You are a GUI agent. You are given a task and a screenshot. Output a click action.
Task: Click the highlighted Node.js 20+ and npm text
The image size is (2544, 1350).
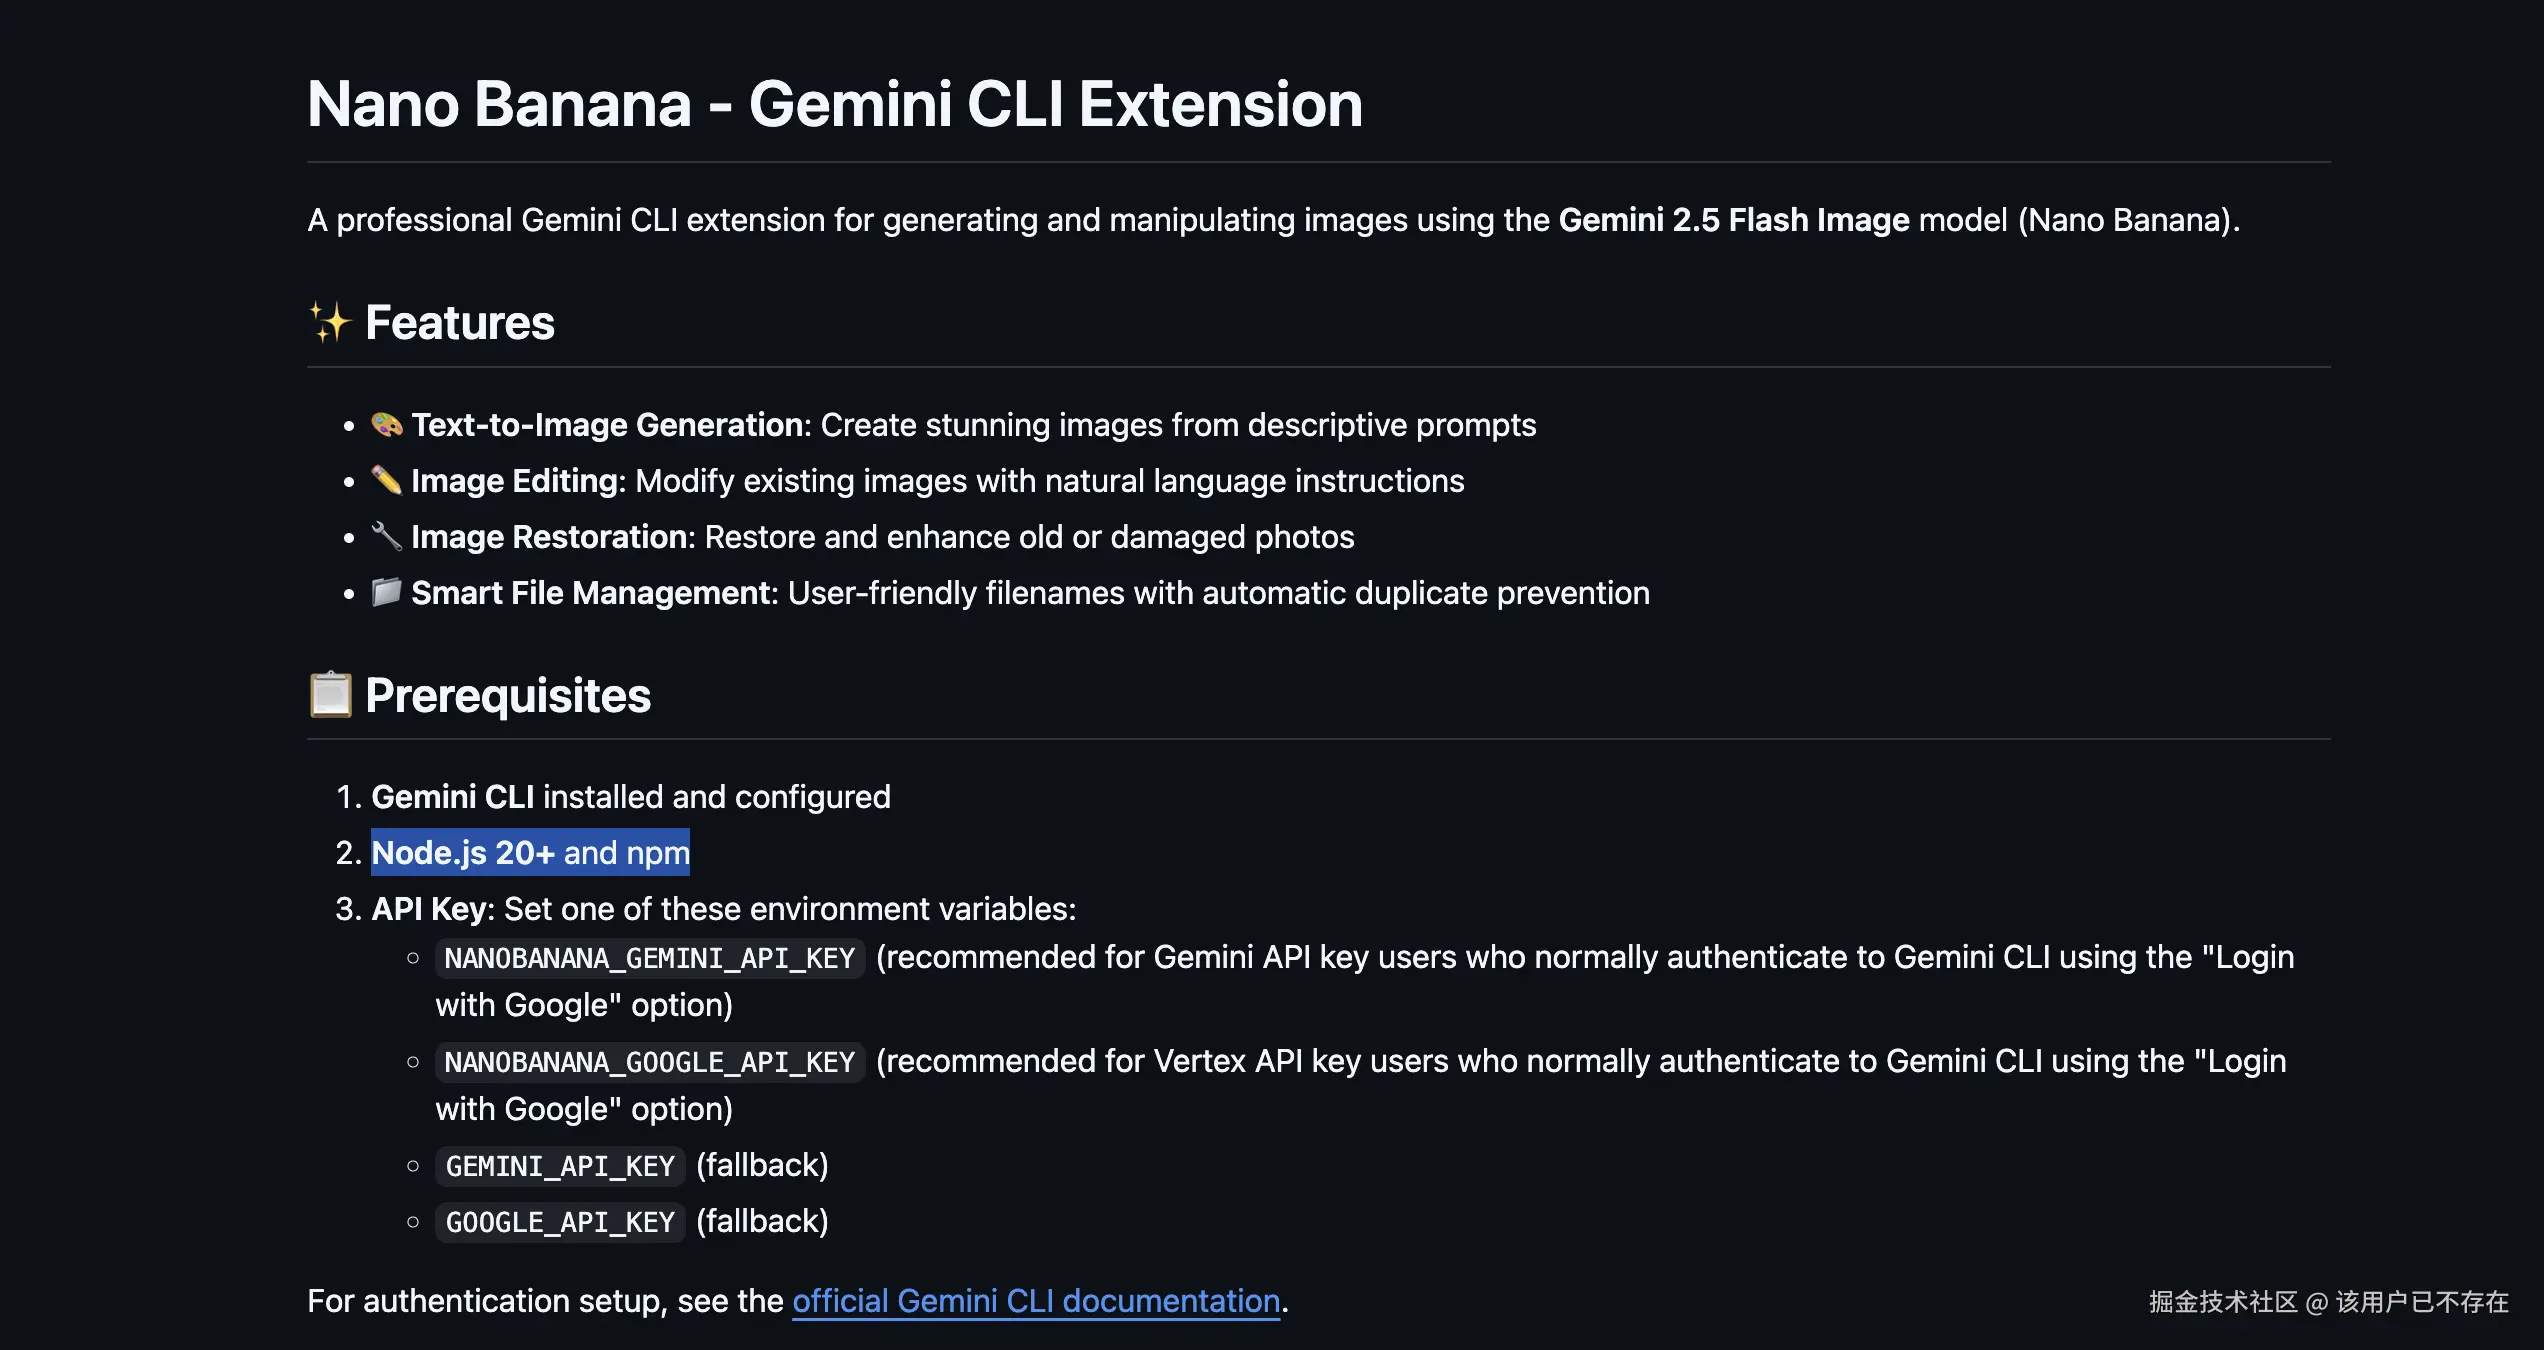click(530, 853)
